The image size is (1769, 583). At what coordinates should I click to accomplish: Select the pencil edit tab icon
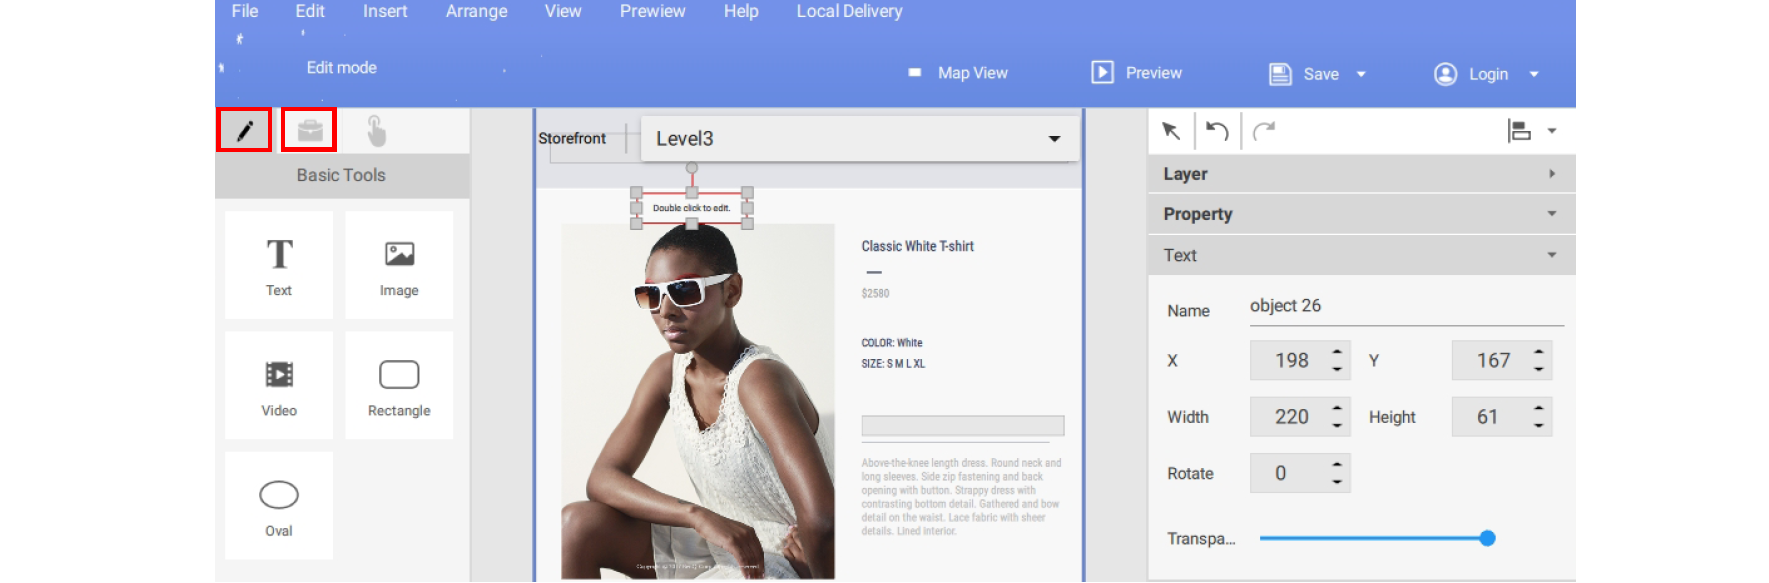[x=244, y=130]
